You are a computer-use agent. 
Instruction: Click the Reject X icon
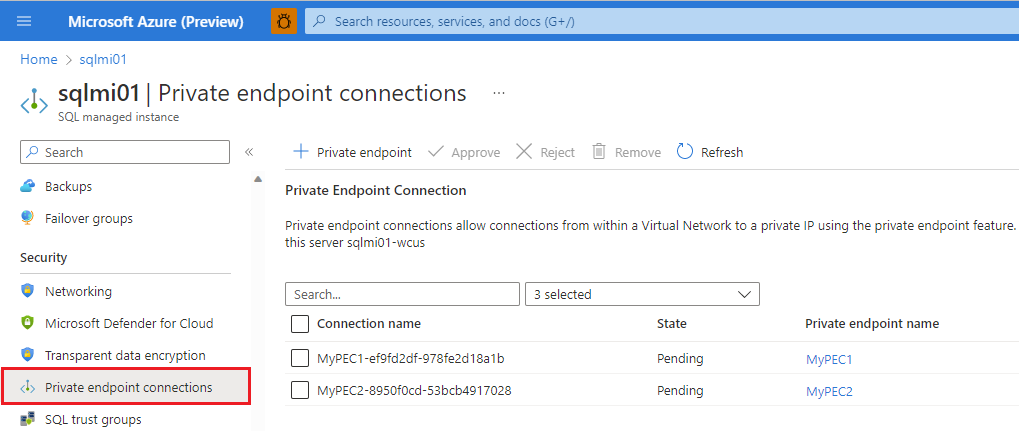524,152
